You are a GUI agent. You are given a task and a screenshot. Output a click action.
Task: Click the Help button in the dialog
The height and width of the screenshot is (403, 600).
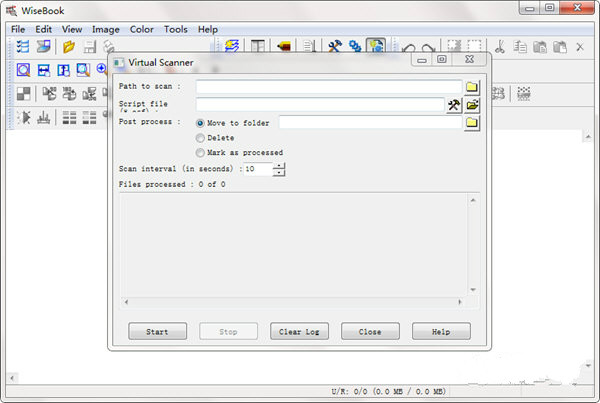click(441, 331)
